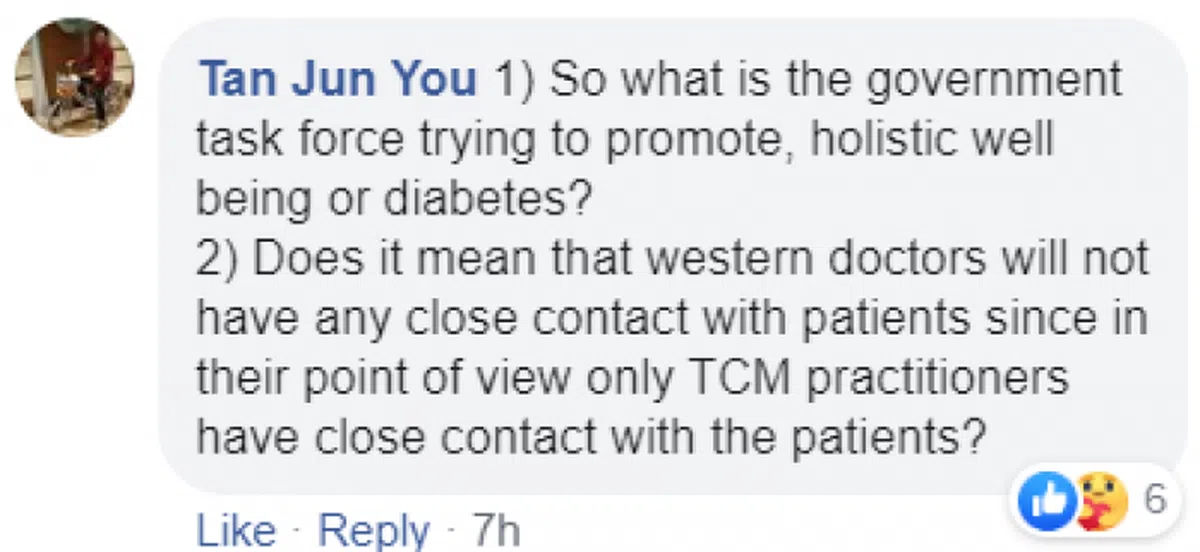Screen dimensions: 1200x552
Task: Like the comment
Action: [236, 530]
